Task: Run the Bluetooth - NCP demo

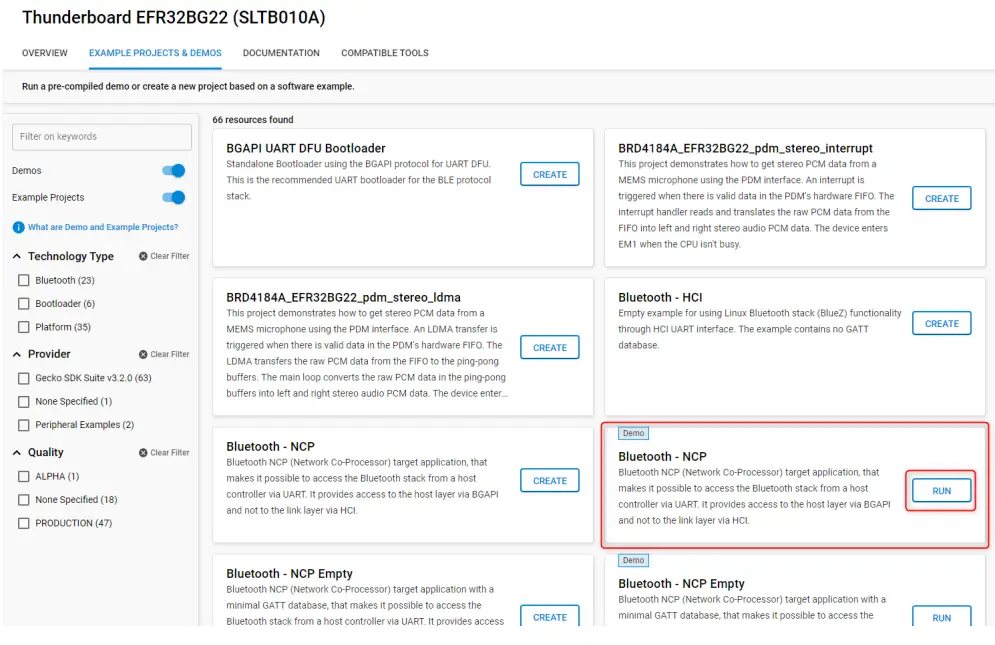Action: click(x=940, y=490)
